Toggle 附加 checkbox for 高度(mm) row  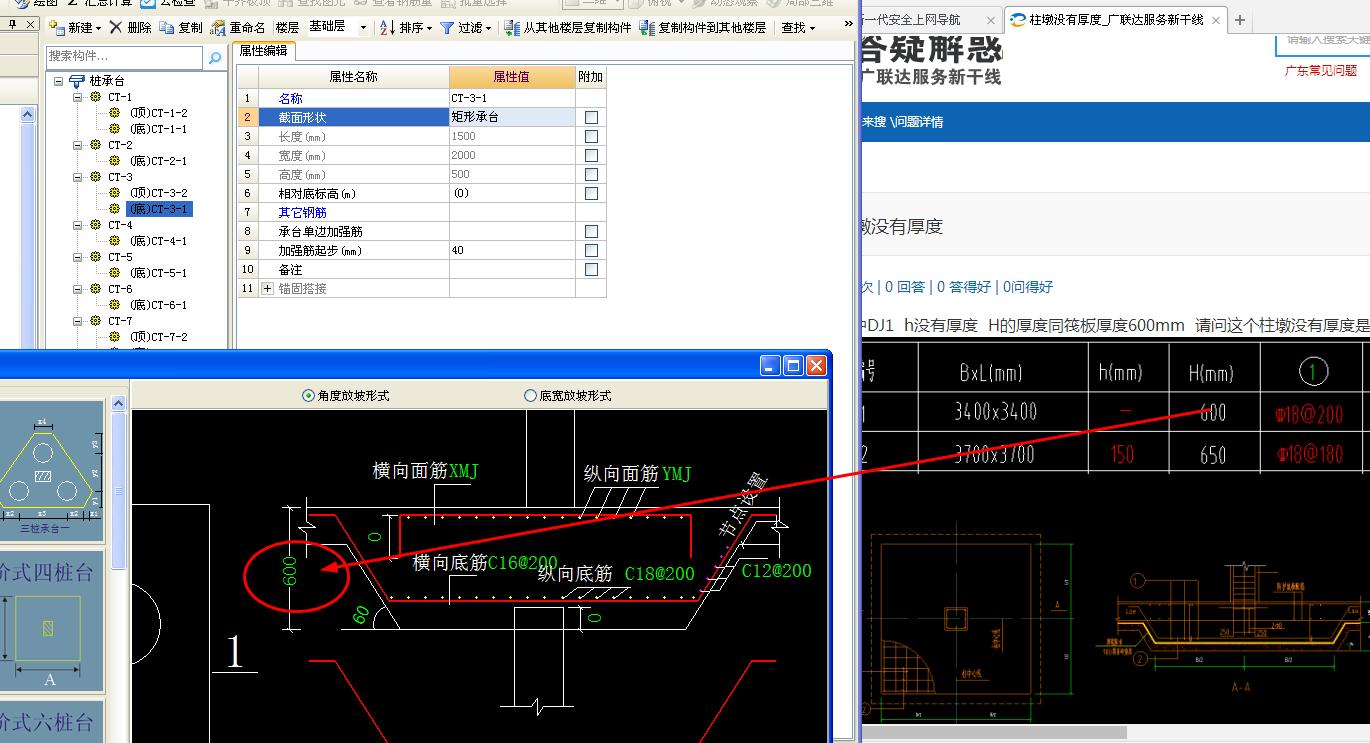591,175
